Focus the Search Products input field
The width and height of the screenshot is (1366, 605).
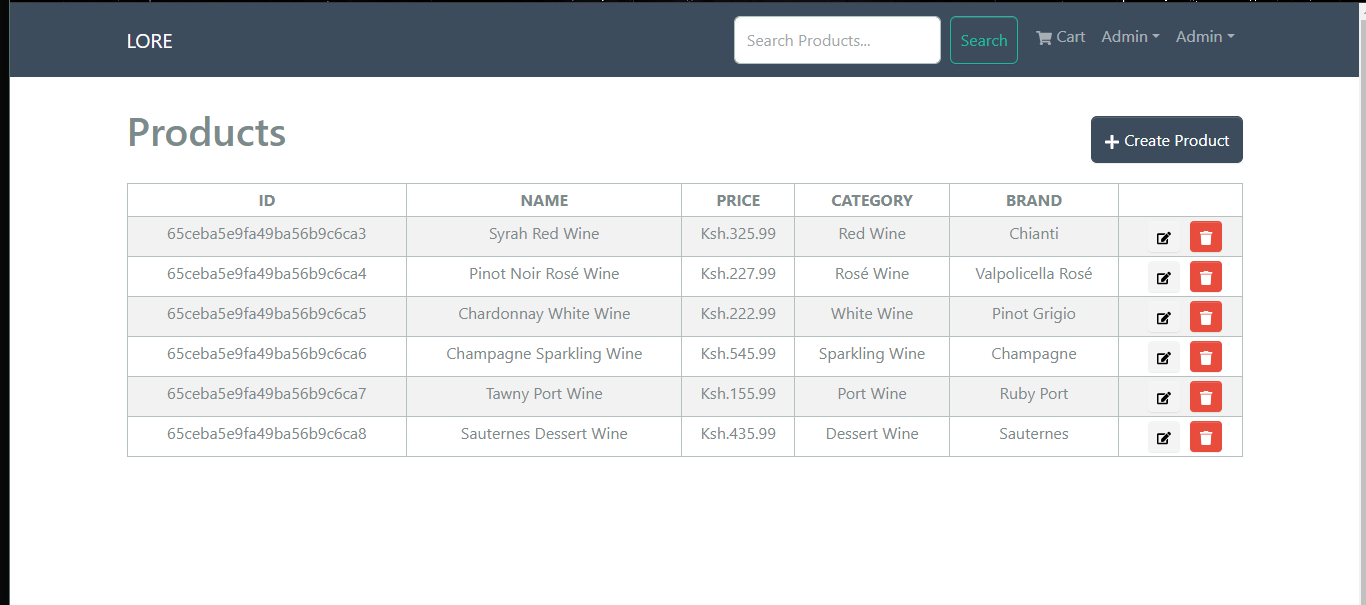click(837, 40)
